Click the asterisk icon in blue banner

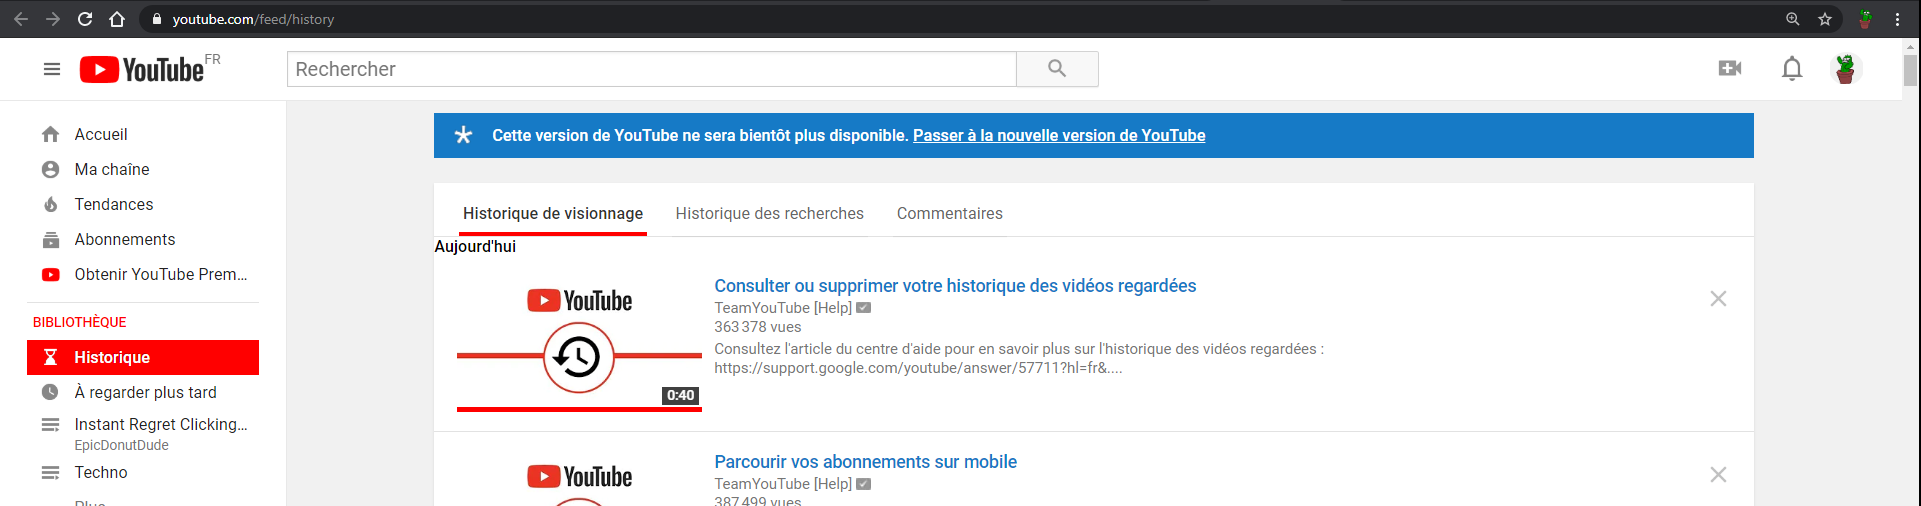point(463,135)
